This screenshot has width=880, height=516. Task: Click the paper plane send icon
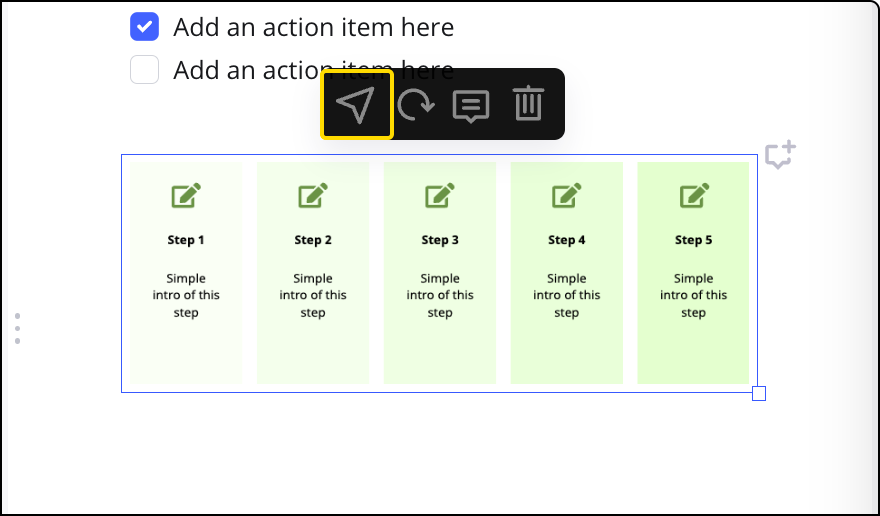coord(356,104)
